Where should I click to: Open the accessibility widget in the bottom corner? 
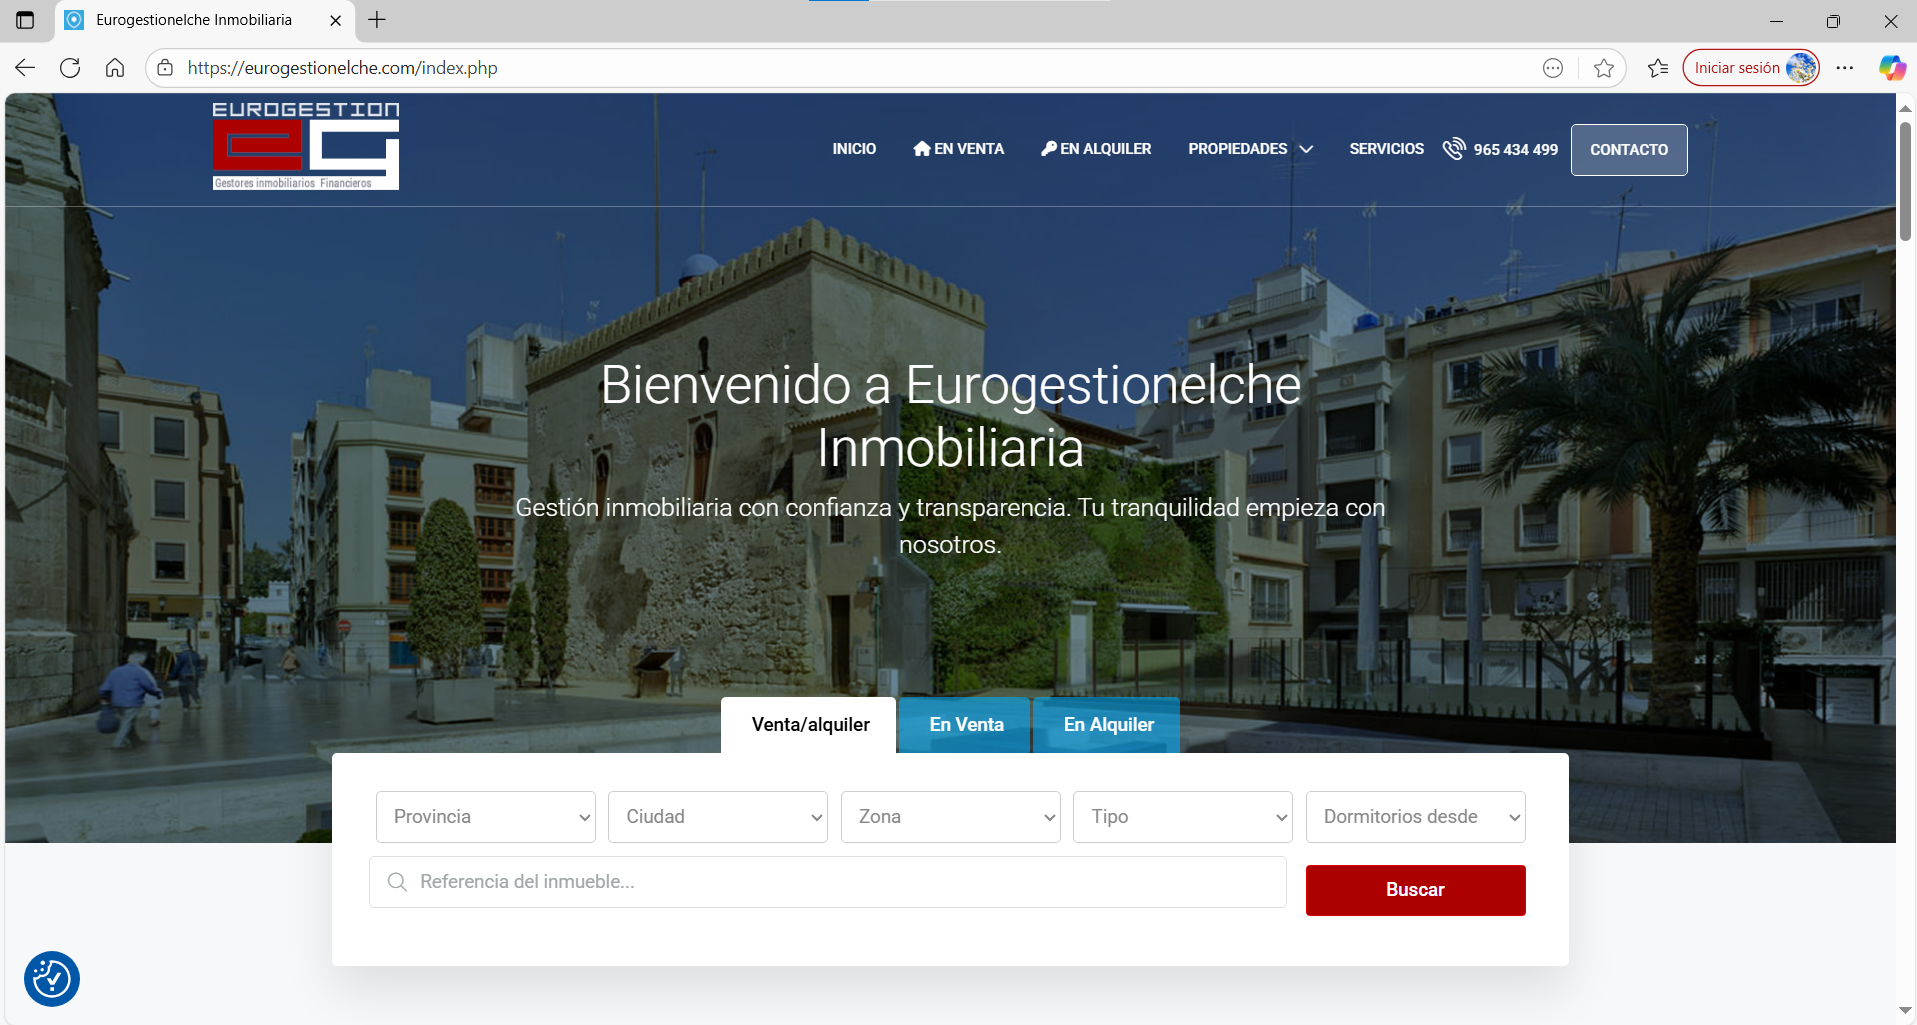click(51, 979)
